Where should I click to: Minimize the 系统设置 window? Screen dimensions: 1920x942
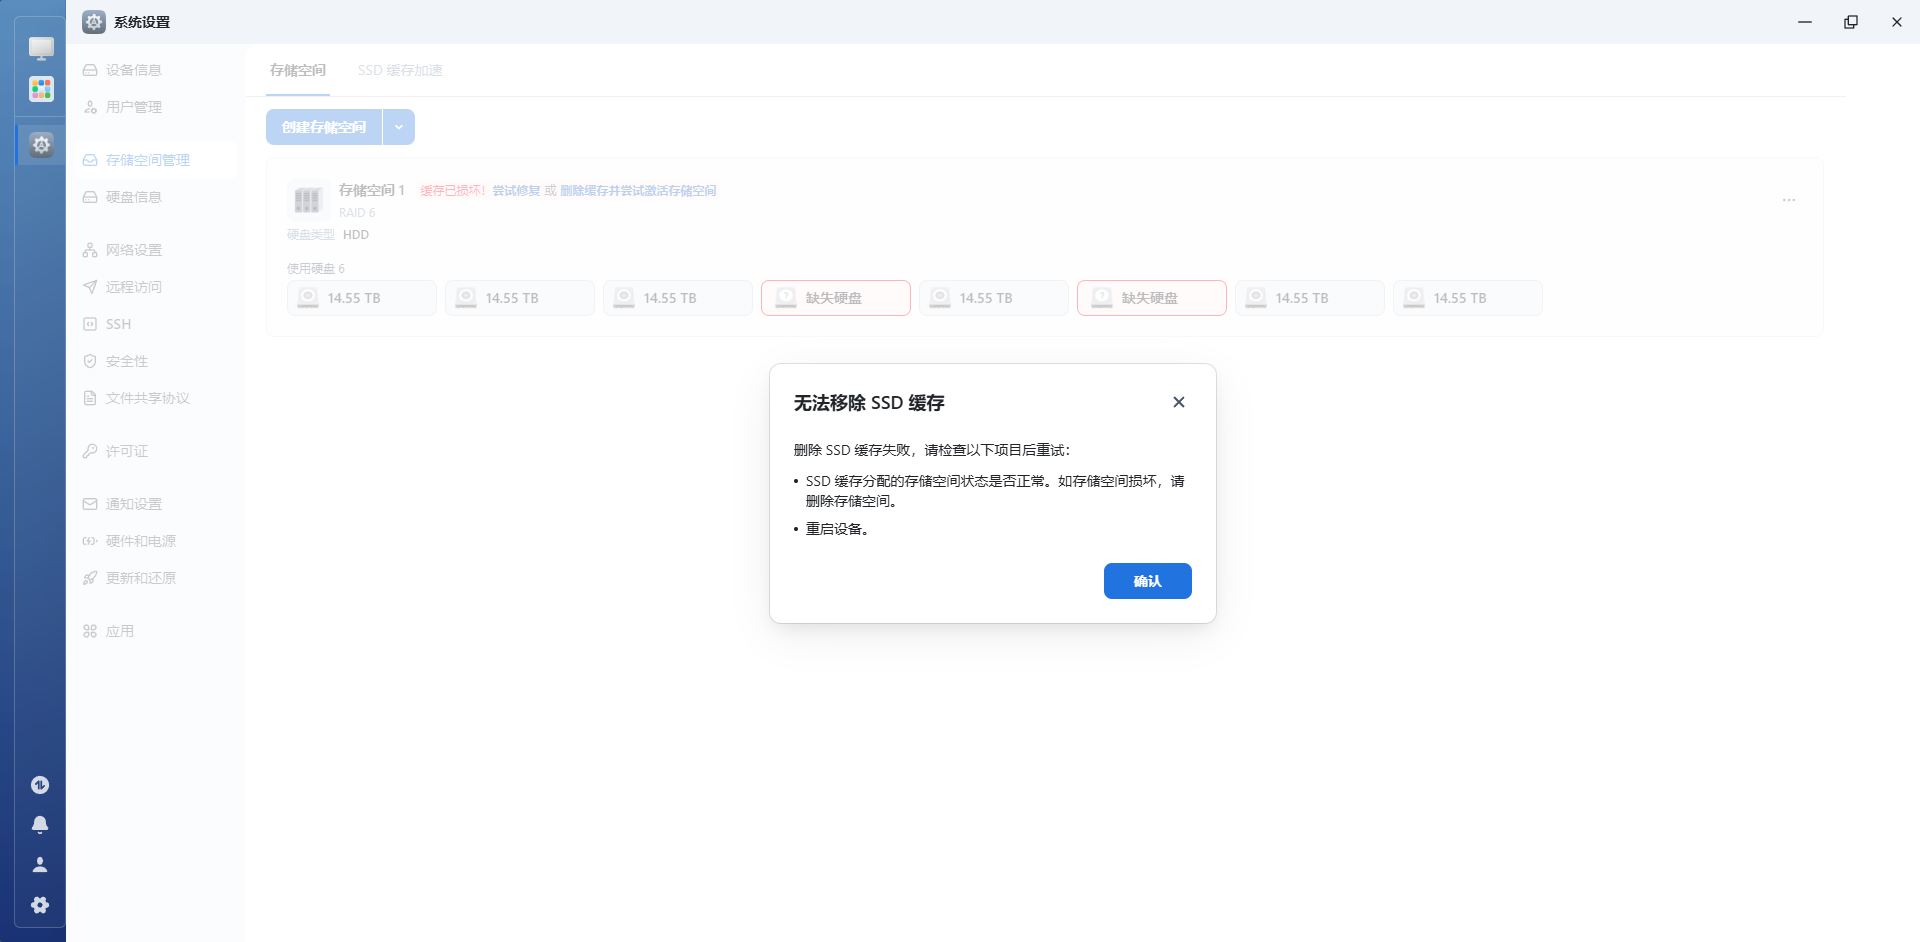1805,22
